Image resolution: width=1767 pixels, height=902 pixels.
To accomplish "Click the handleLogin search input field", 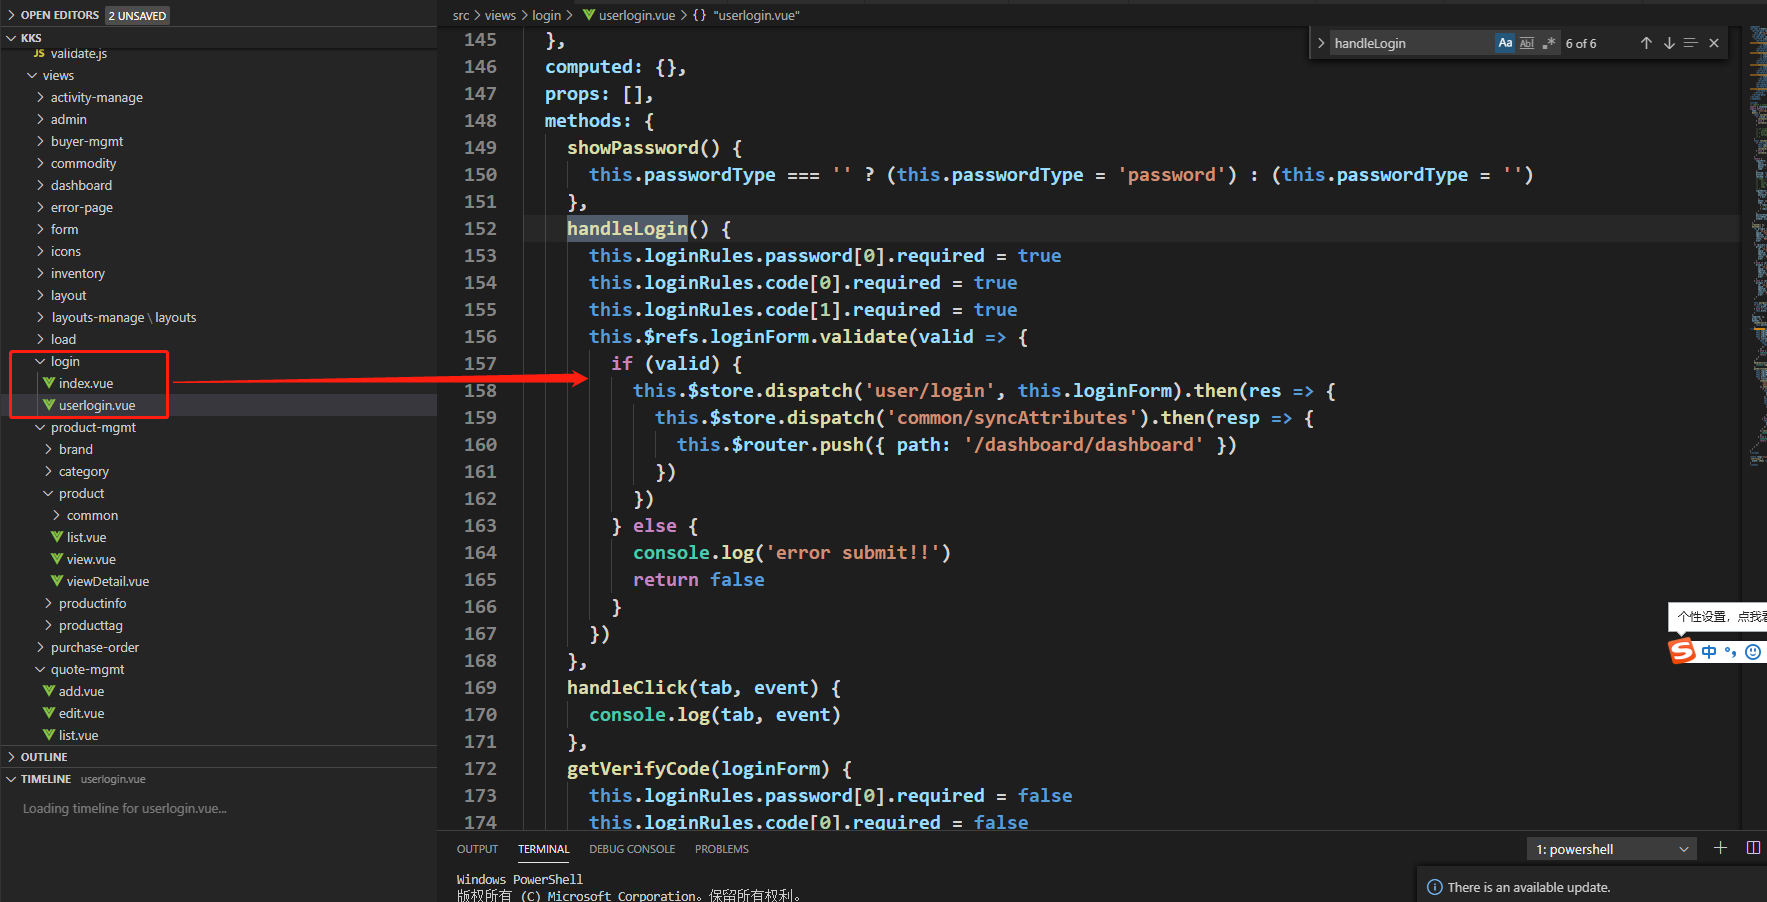I will click(1412, 43).
